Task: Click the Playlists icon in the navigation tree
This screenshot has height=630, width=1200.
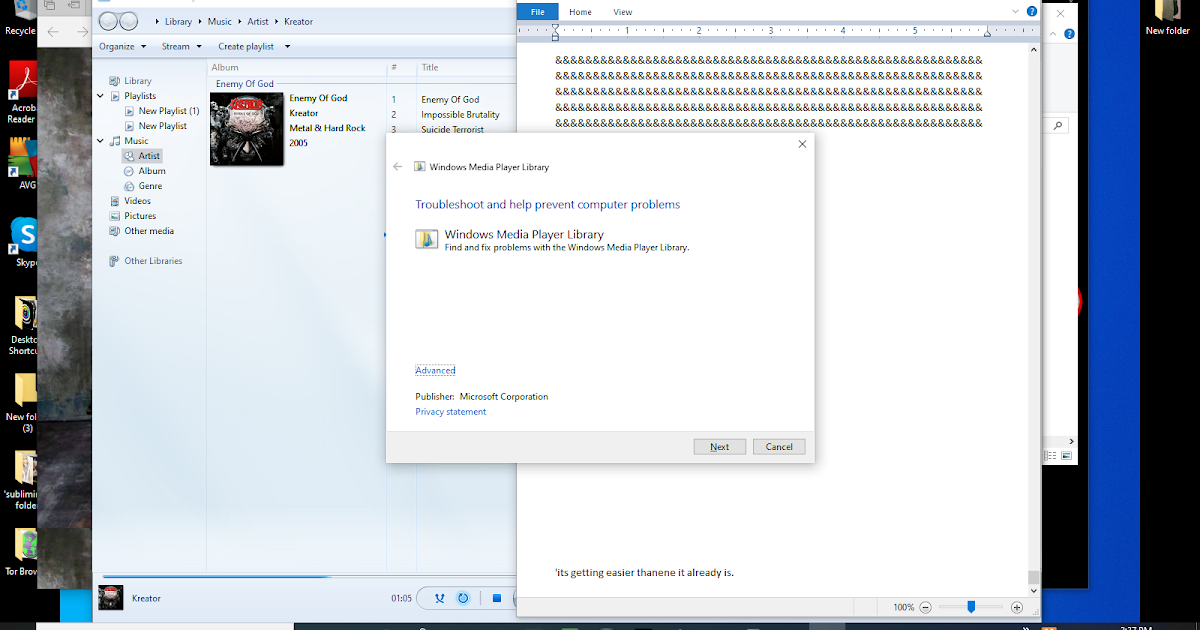Action: [116, 96]
